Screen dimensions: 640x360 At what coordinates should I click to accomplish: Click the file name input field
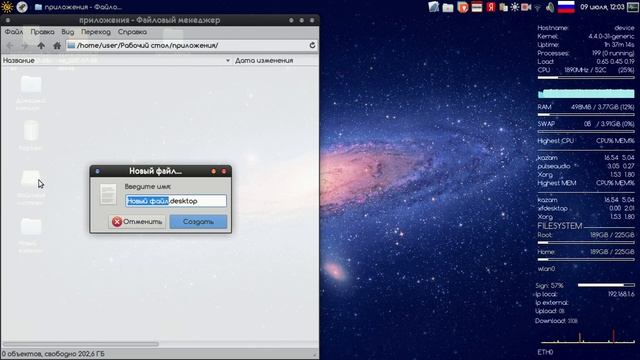click(176, 201)
